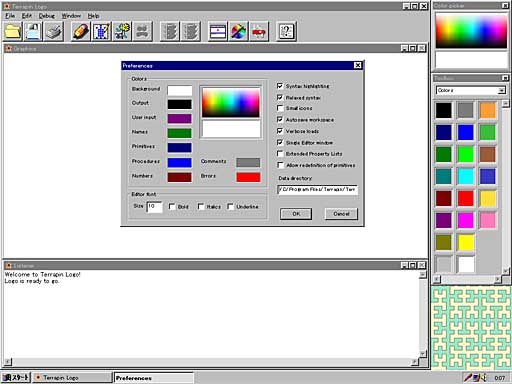Click the grayed-out toolbar icon right of the flower turtle
This screenshot has height=384, width=512.
point(142,31)
